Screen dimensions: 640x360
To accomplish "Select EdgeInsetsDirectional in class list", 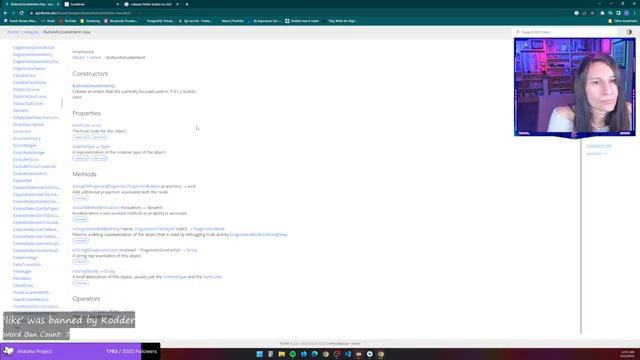I will [x=33, y=48].
